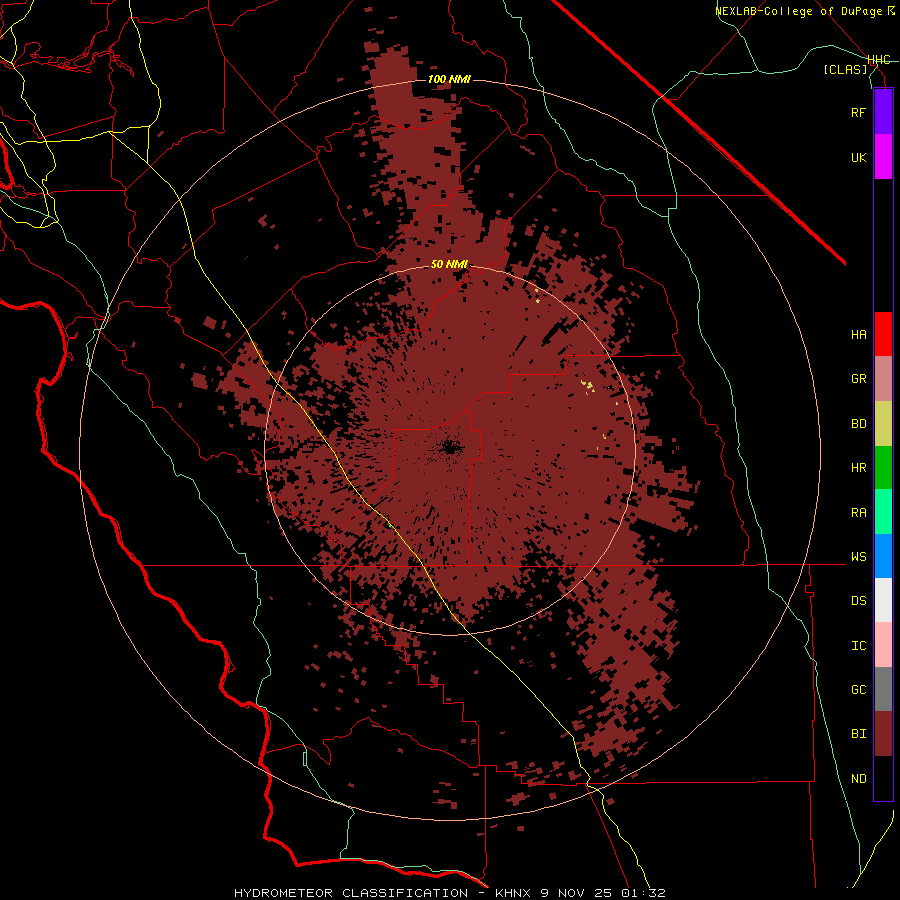Click the GR legend label
This screenshot has width=900, height=900.
pyautogui.click(x=858, y=379)
